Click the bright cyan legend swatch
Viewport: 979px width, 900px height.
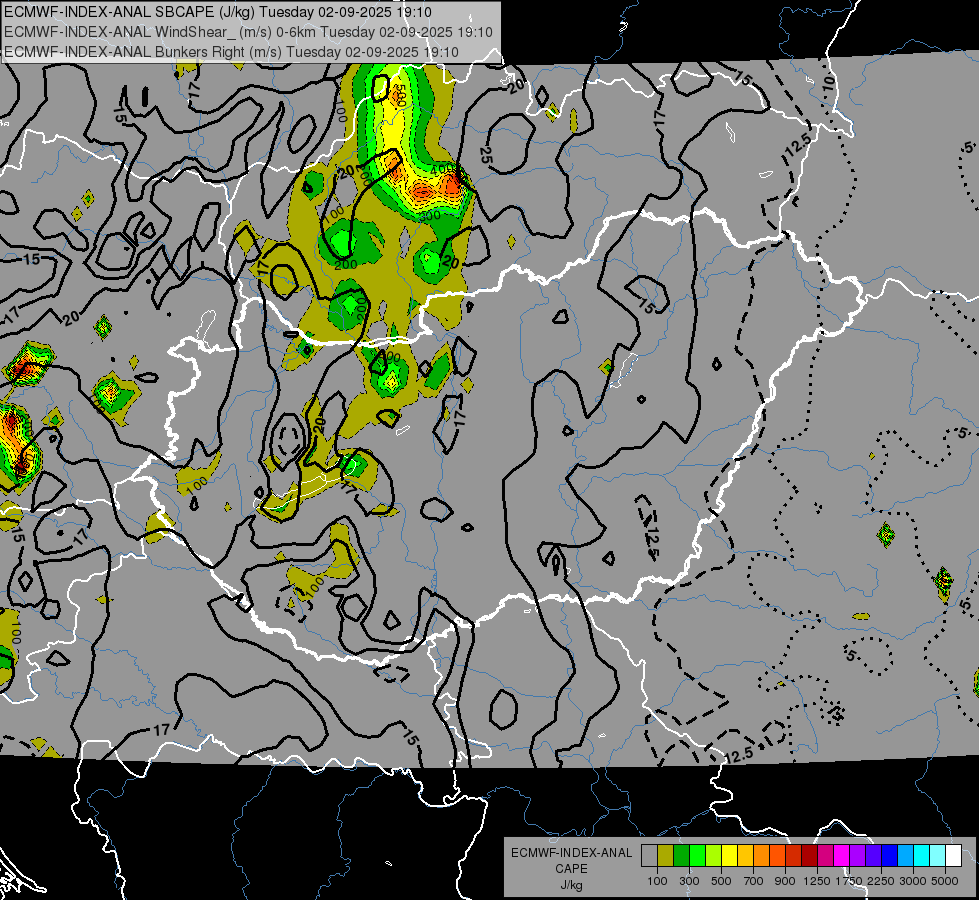922,855
